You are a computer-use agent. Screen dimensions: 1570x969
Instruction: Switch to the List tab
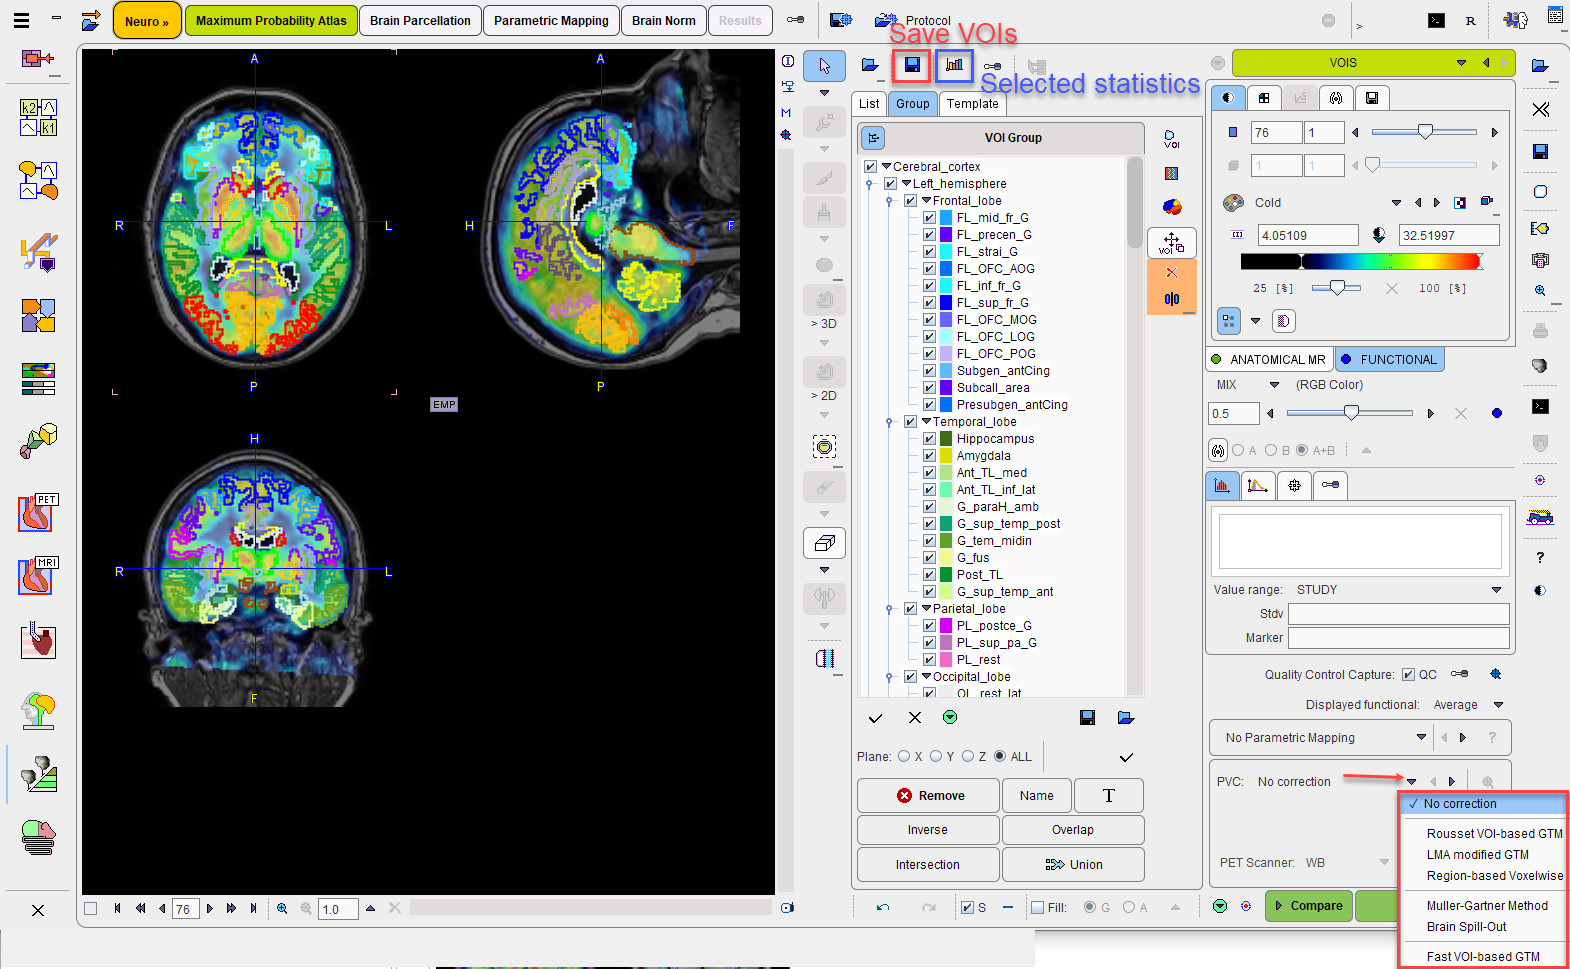869,104
